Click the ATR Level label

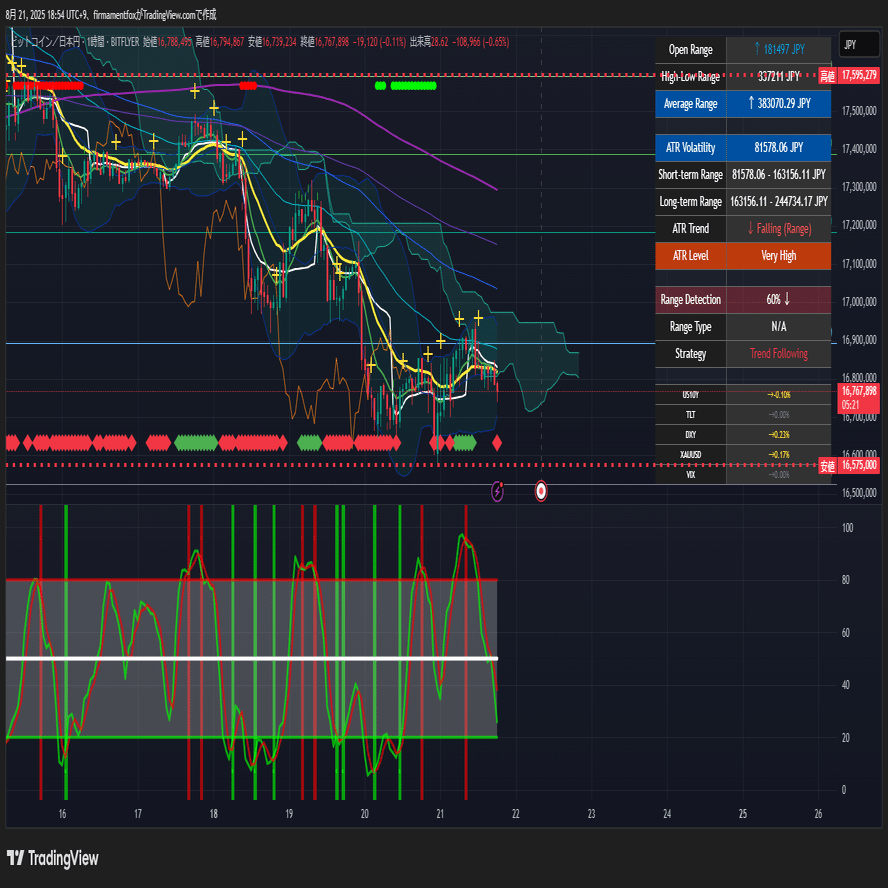pyautogui.click(x=690, y=256)
